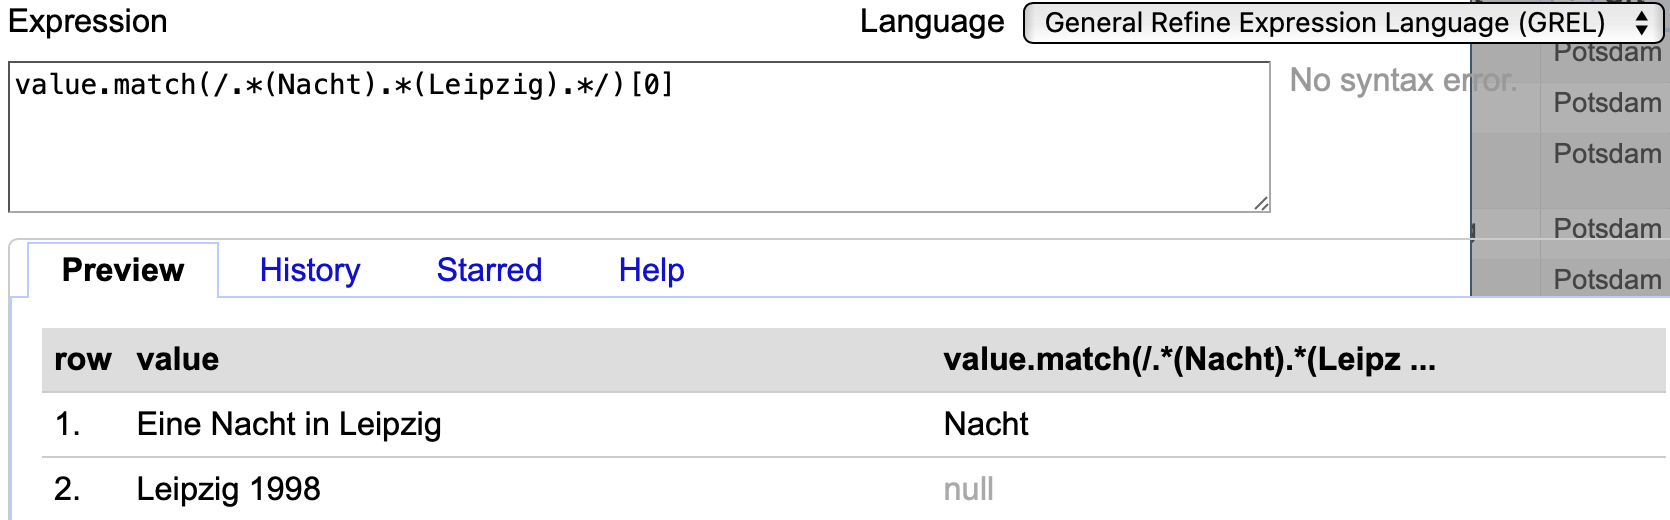Click the null result in row 2

(968, 489)
